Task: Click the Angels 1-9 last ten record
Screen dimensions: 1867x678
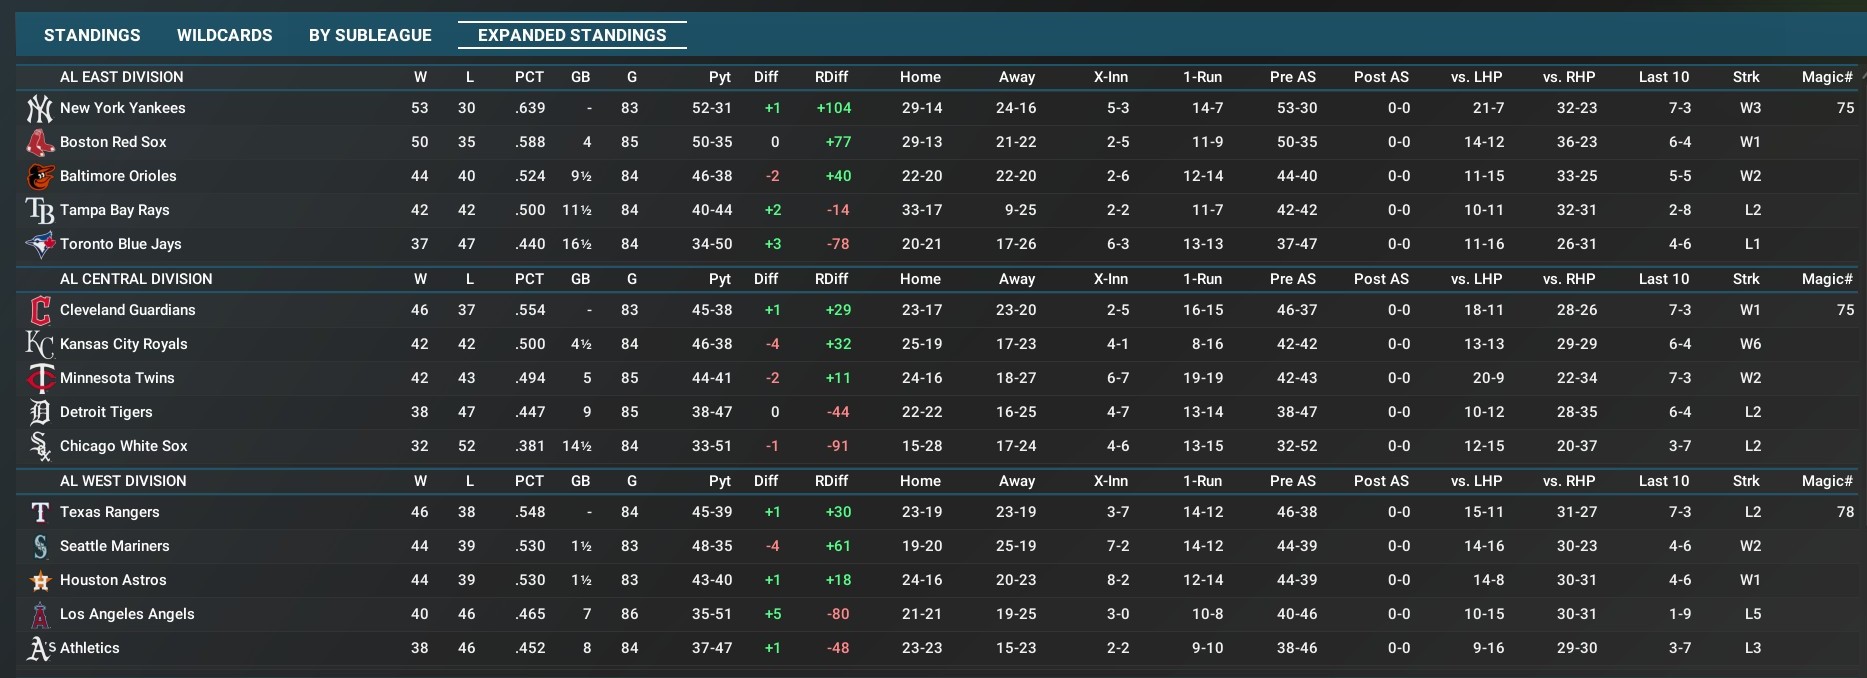Action: (x=1680, y=614)
